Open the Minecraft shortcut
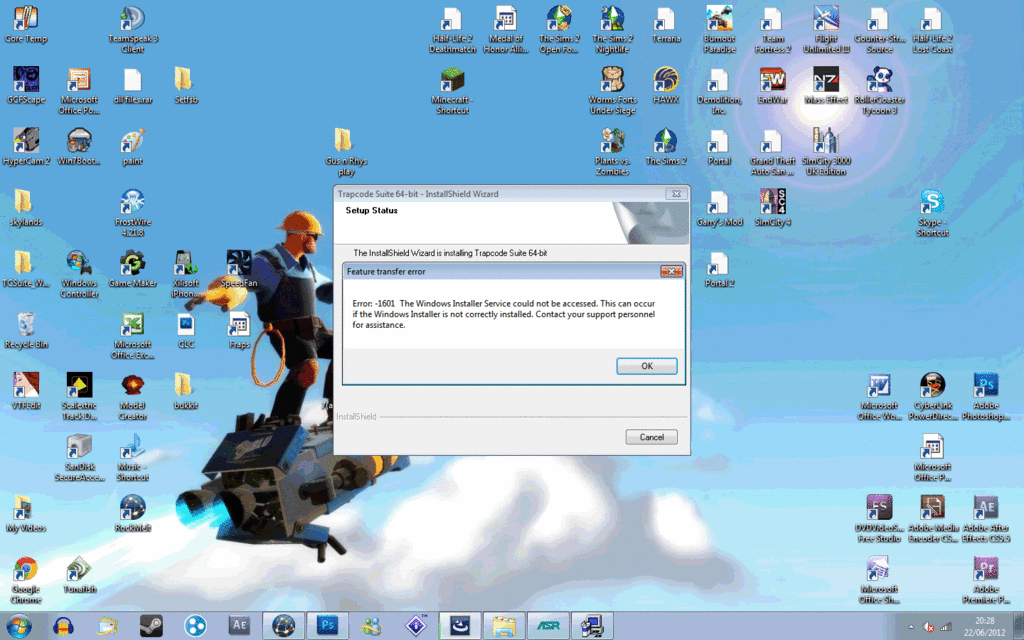 click(452, 90)
